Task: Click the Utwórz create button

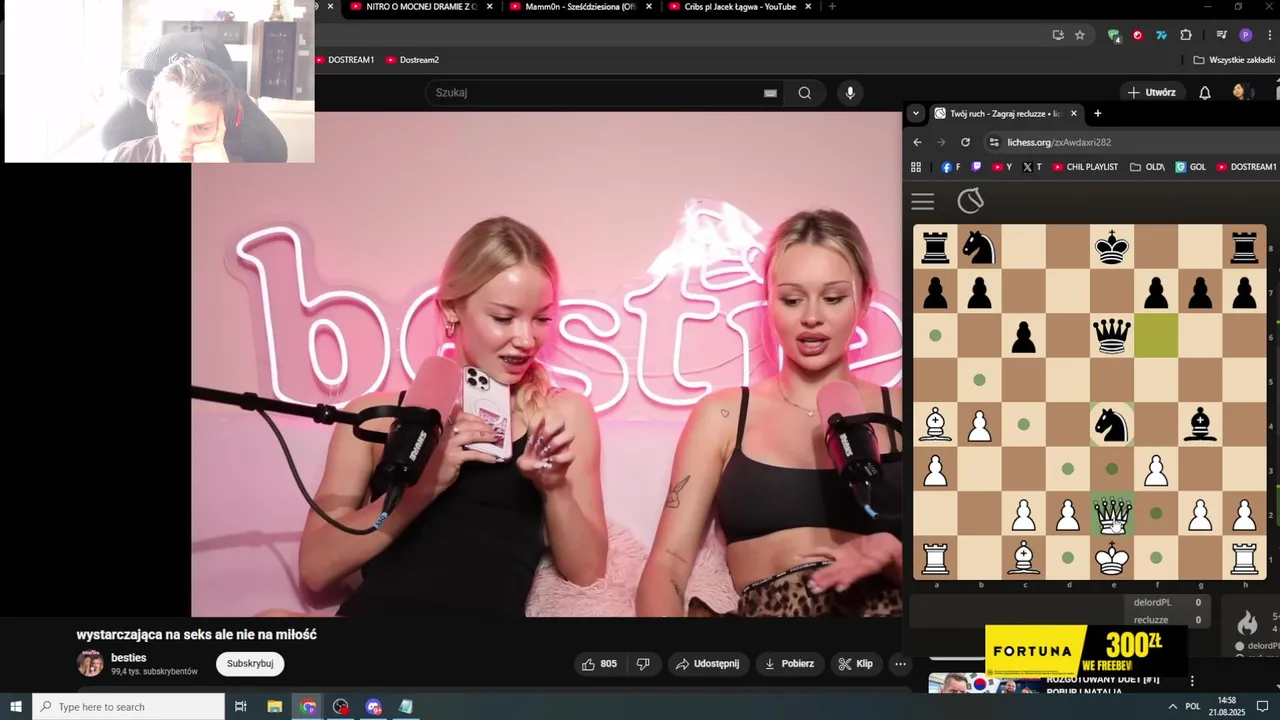Action: pyautogui.click(x=1151, y=92)
